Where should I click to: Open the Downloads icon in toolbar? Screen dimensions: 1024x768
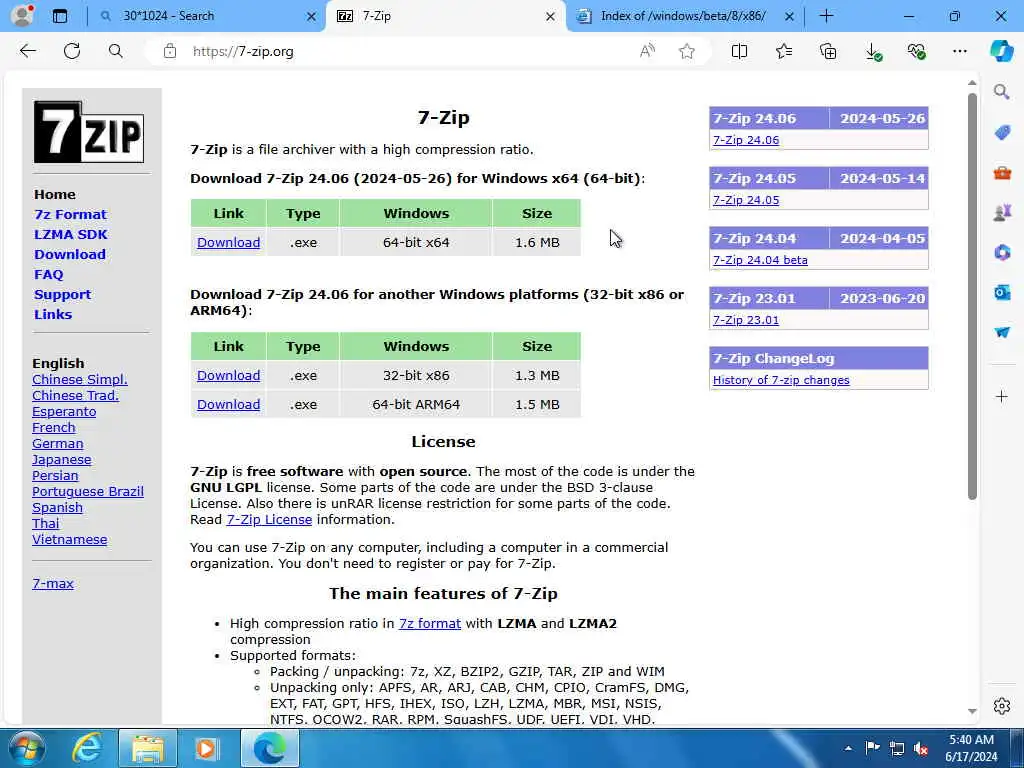point(873,52)
